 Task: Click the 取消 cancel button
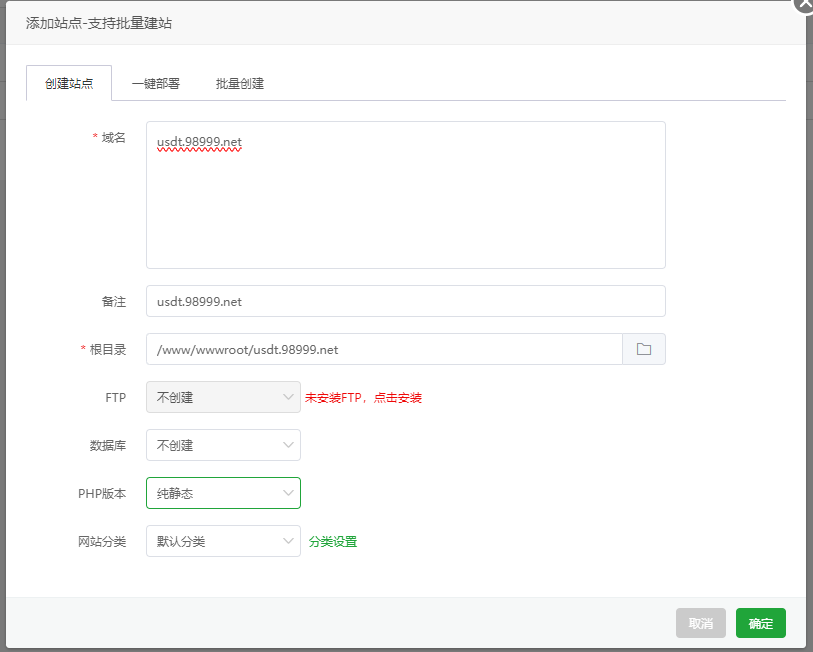[x=700, y=623]
